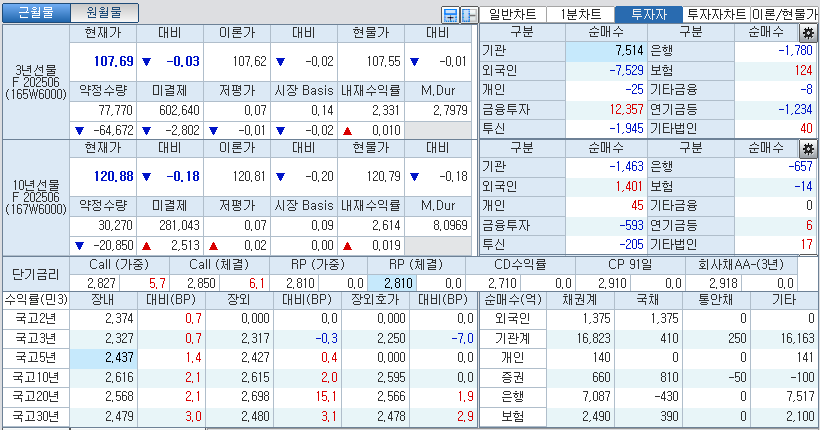Select the 투자자차트 tab
The image size is (820, 430).
click(x=717, y=14)
